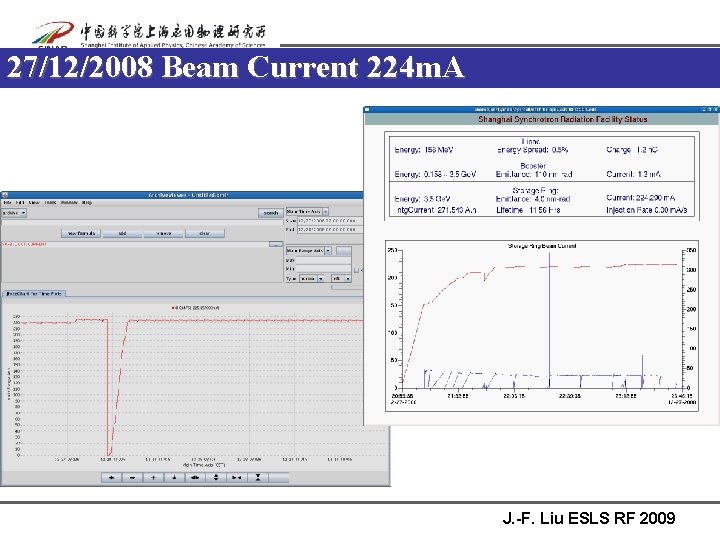Expand the archive dropdown at top left
The height and width of the screenshot is (540, 720).
pyautogui.click(x=14, y=213)
